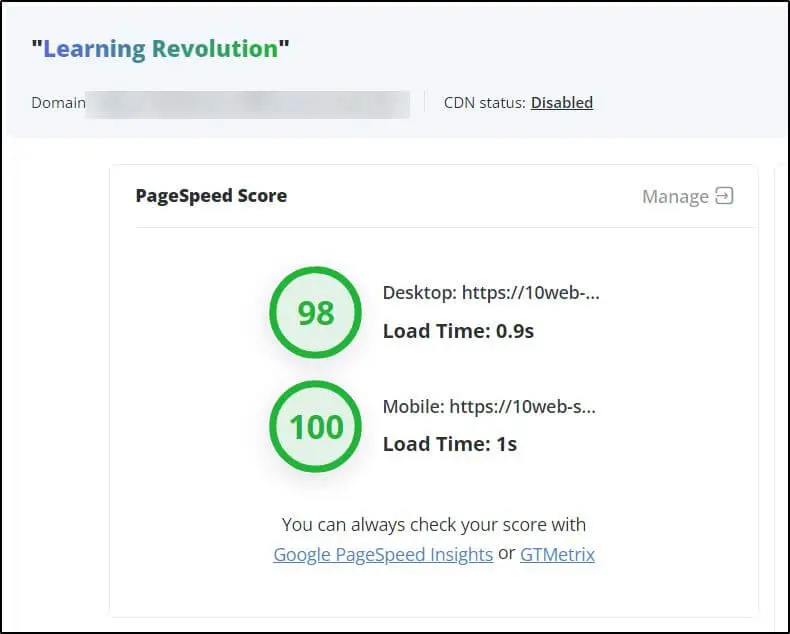This screenshot has width=790, height=634.
Task: Click the word Learning in the site title
Action: pyautogui.click(x=94, y=49)
